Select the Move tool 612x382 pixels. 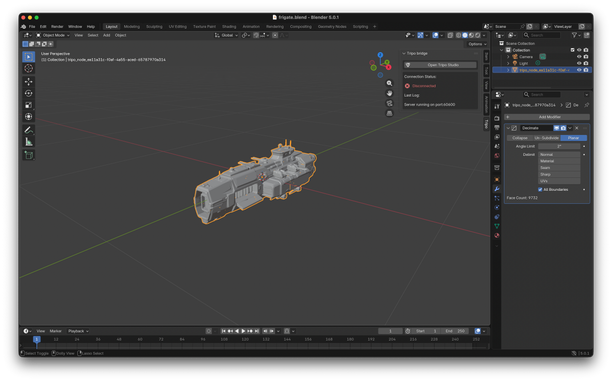(28, 82)
